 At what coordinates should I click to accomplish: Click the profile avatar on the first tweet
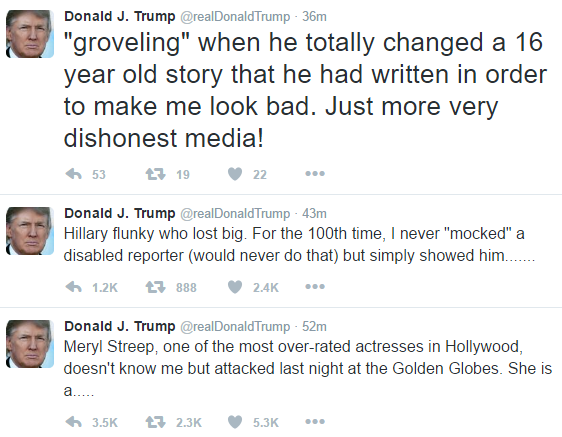click(x=30, y=34)
